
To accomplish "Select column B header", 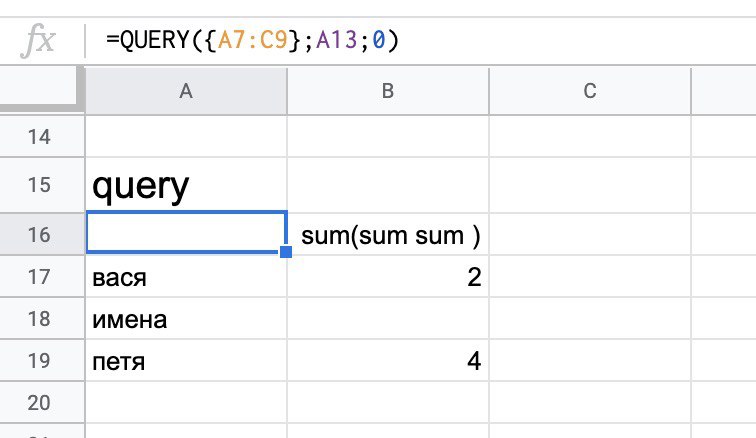I will pos(388,91).
